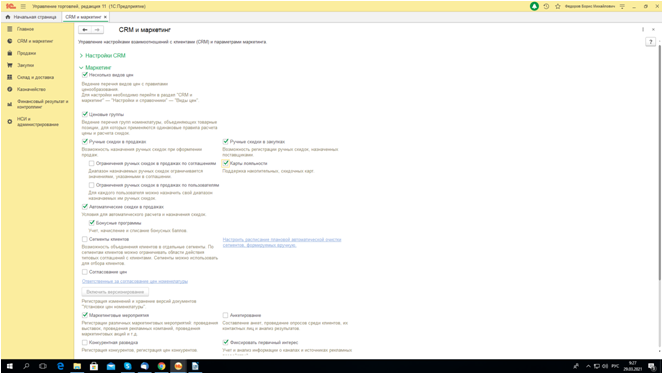This screenshot has width=663, height=374.
Task: Open Склад и доставка section in sidebar
Action: pyautogui.click(x=36, y=77)
